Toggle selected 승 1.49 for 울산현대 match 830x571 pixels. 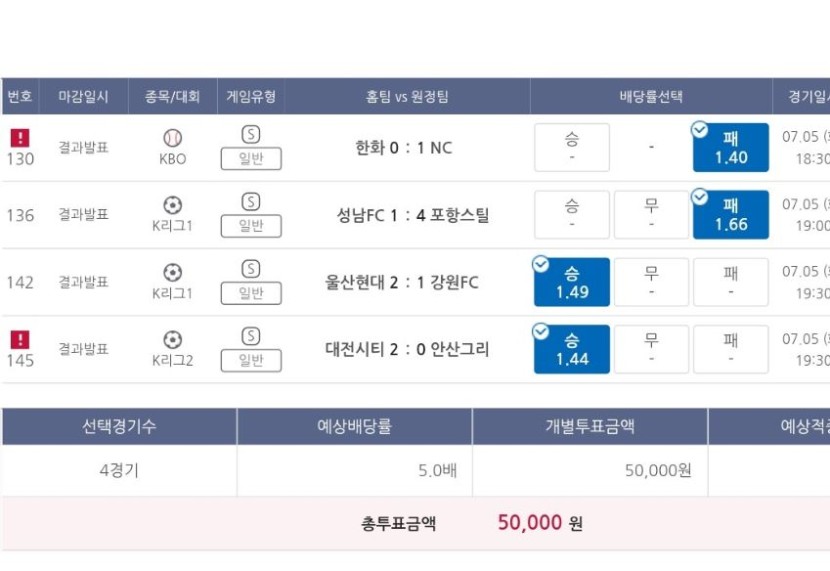click(x=572, y=282)
